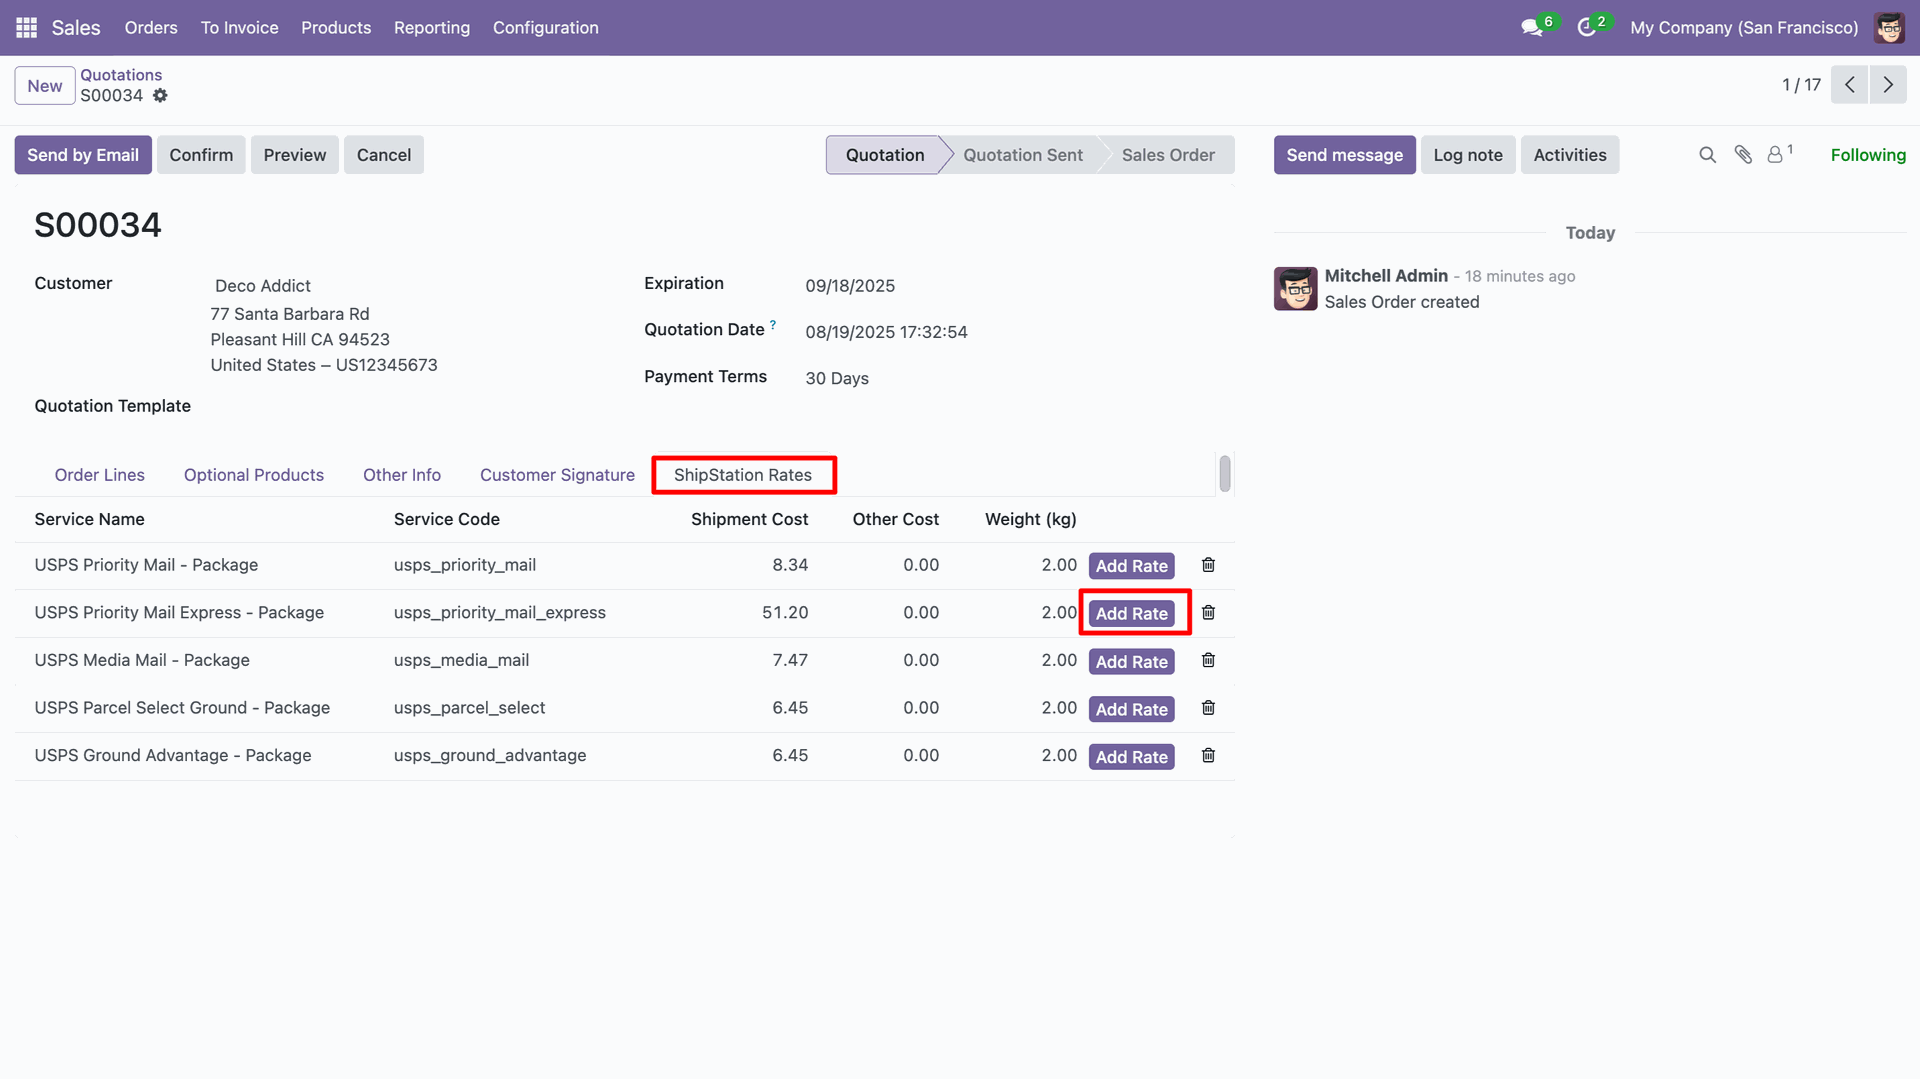Open the Configuration menu
Screen dimensions: 1920x1079
545,28
